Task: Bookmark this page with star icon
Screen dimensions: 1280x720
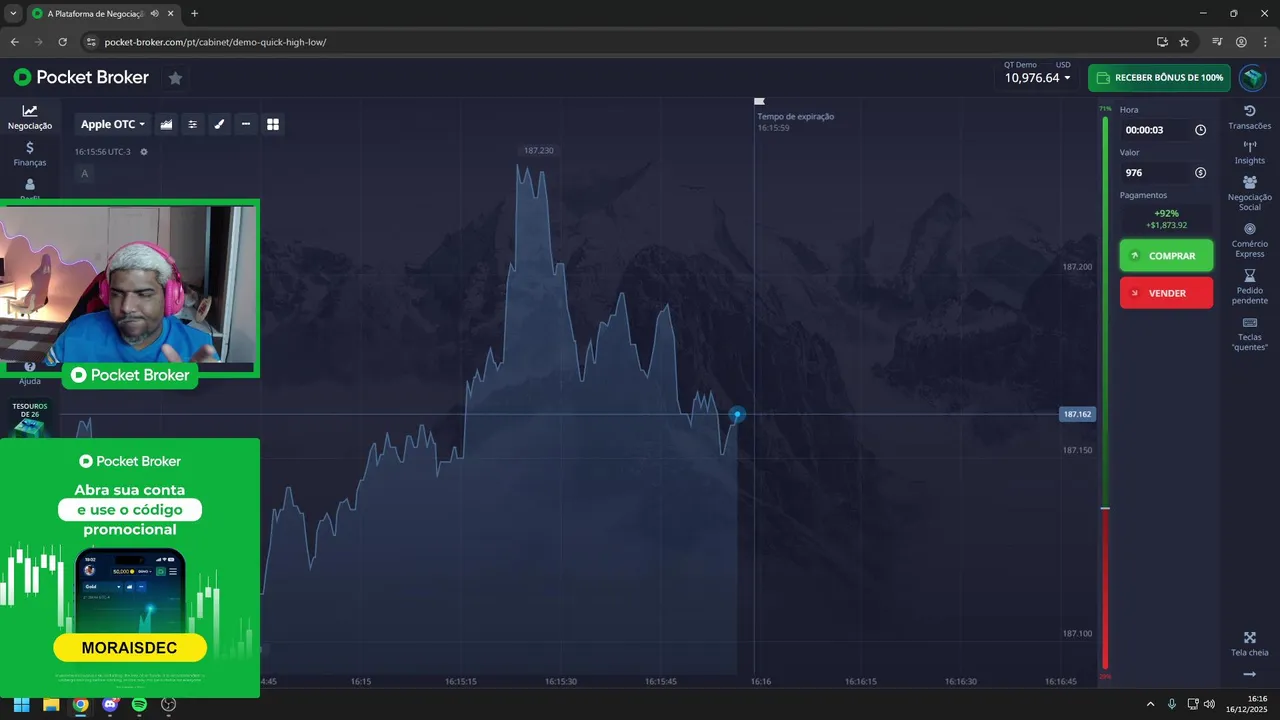Action: (1184, 42)
